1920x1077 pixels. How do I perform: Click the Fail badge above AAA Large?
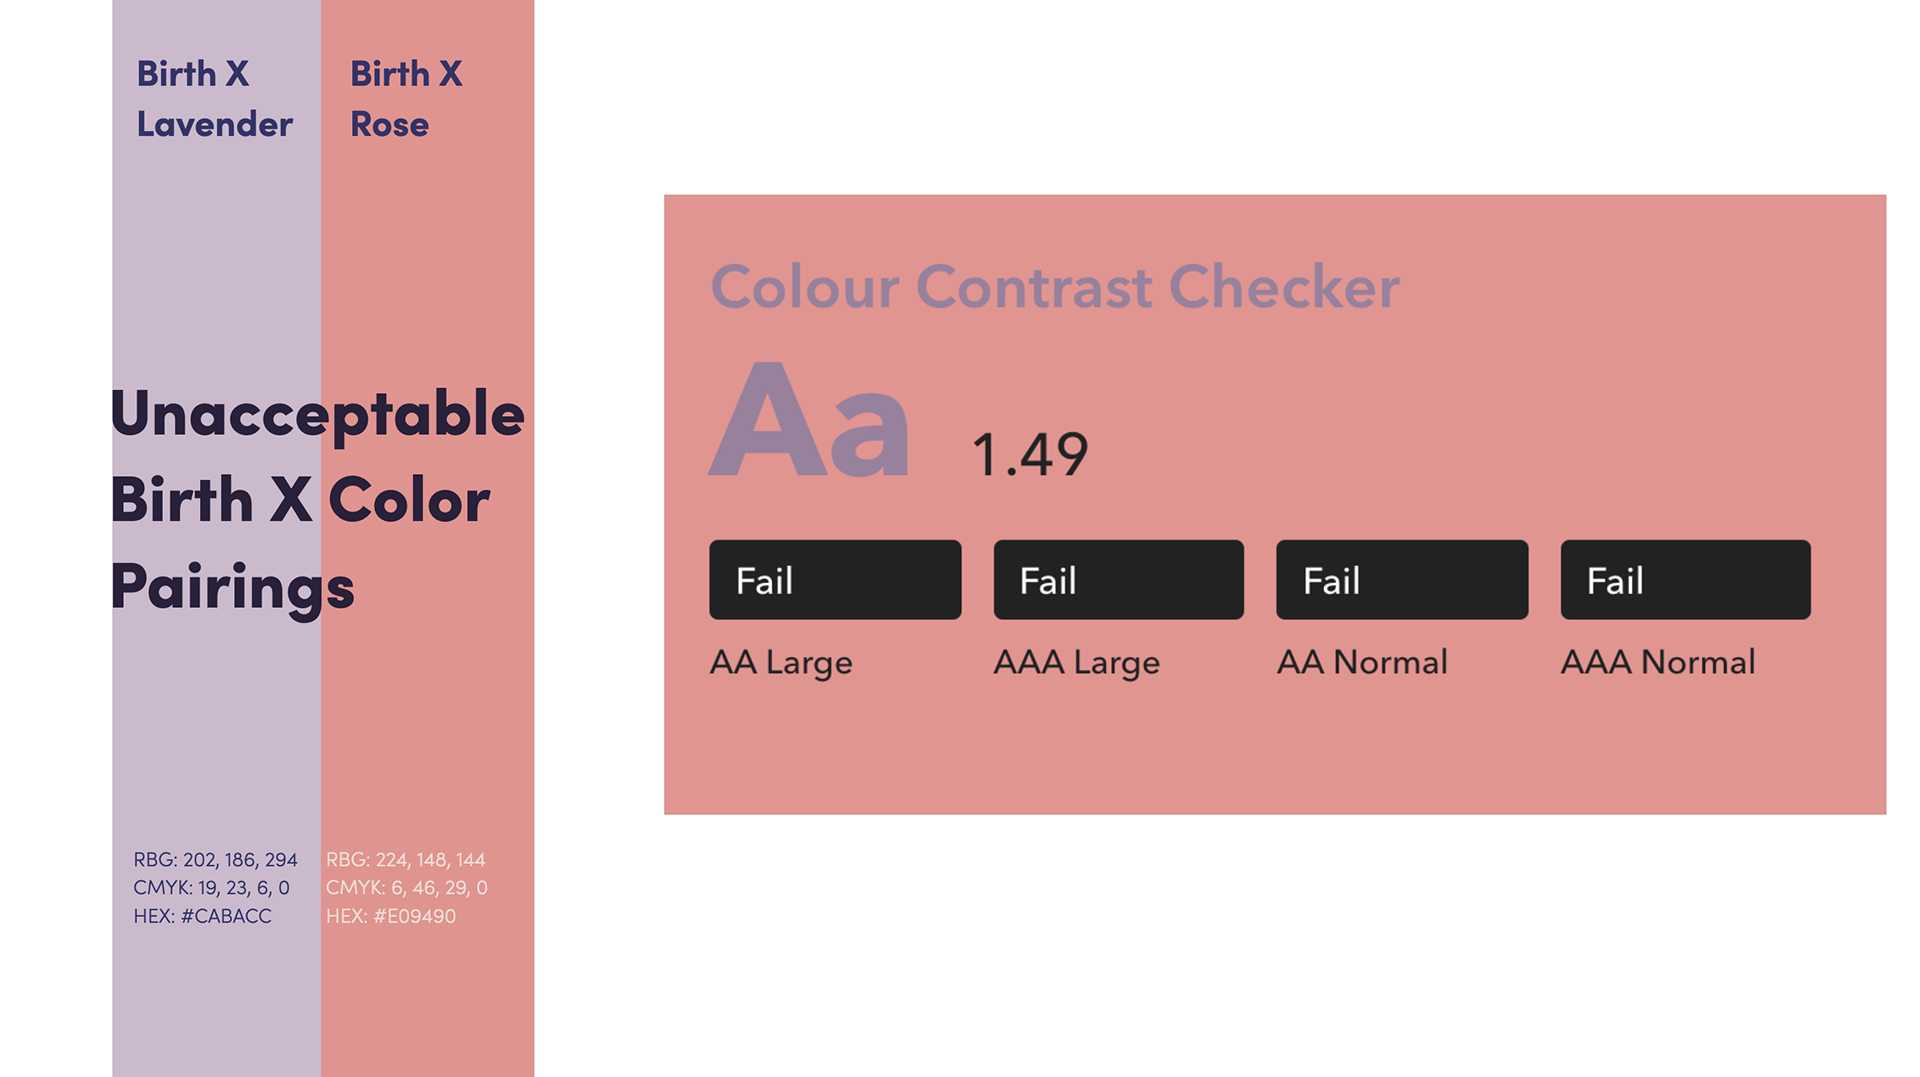point(1118,580)
